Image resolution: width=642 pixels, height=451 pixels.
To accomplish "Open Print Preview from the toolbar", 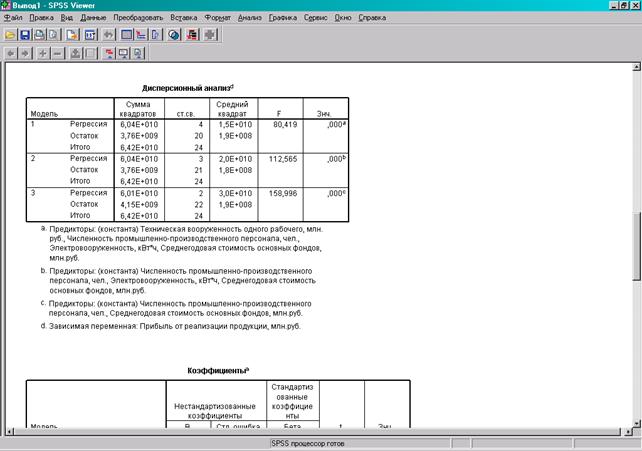I will point(53,35).
